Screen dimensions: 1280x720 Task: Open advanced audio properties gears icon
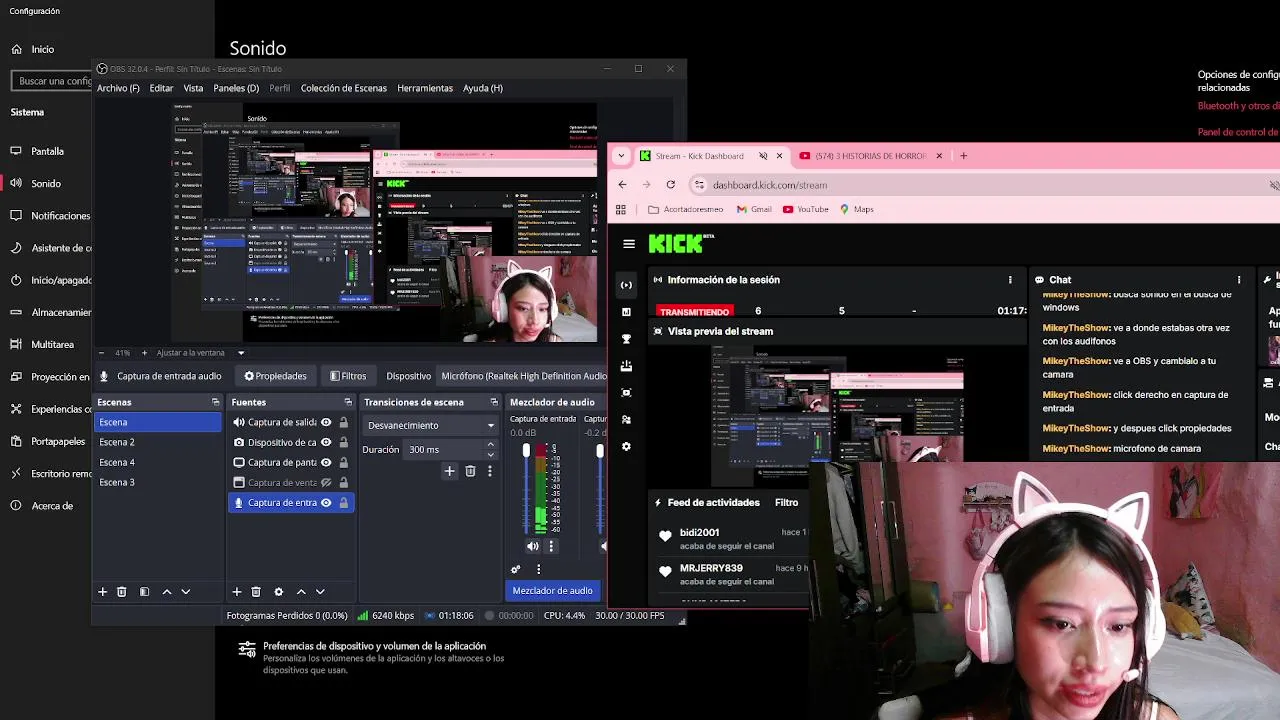click(x=516, y=569)
